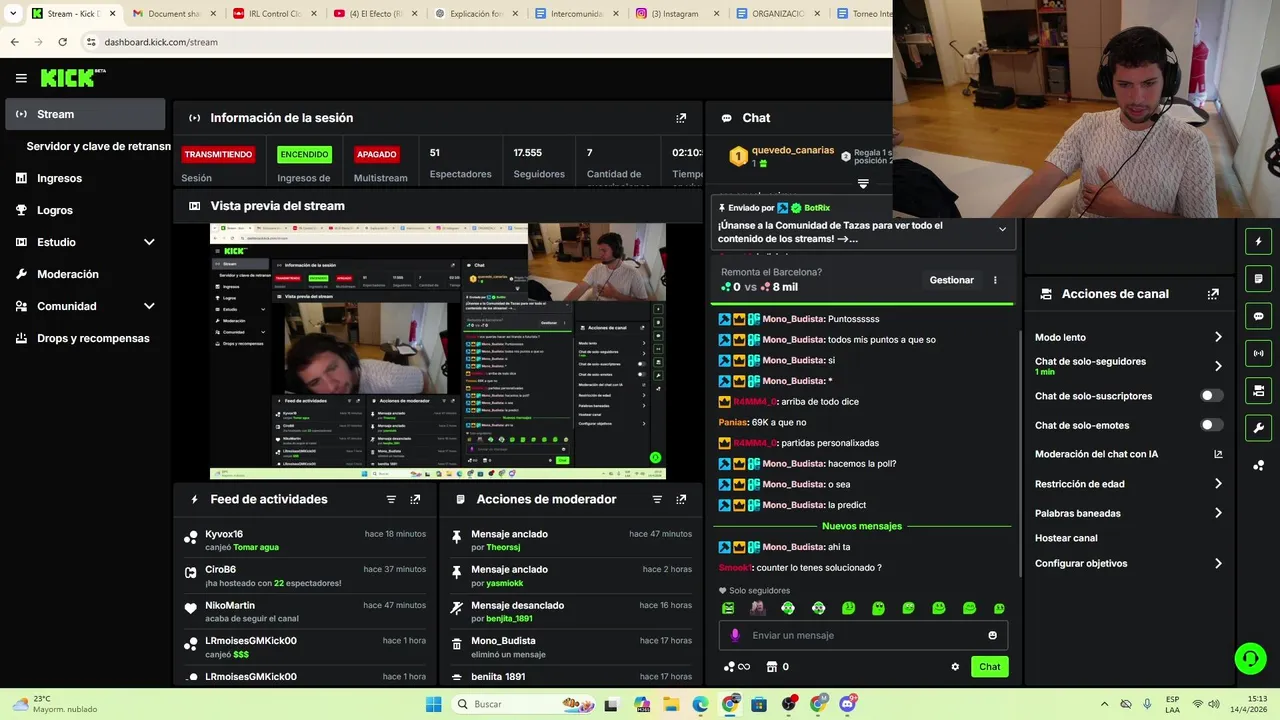Viewport: 1280px width, 720px height.
Task: Click the browser address bar
Action: coord(480,42)
